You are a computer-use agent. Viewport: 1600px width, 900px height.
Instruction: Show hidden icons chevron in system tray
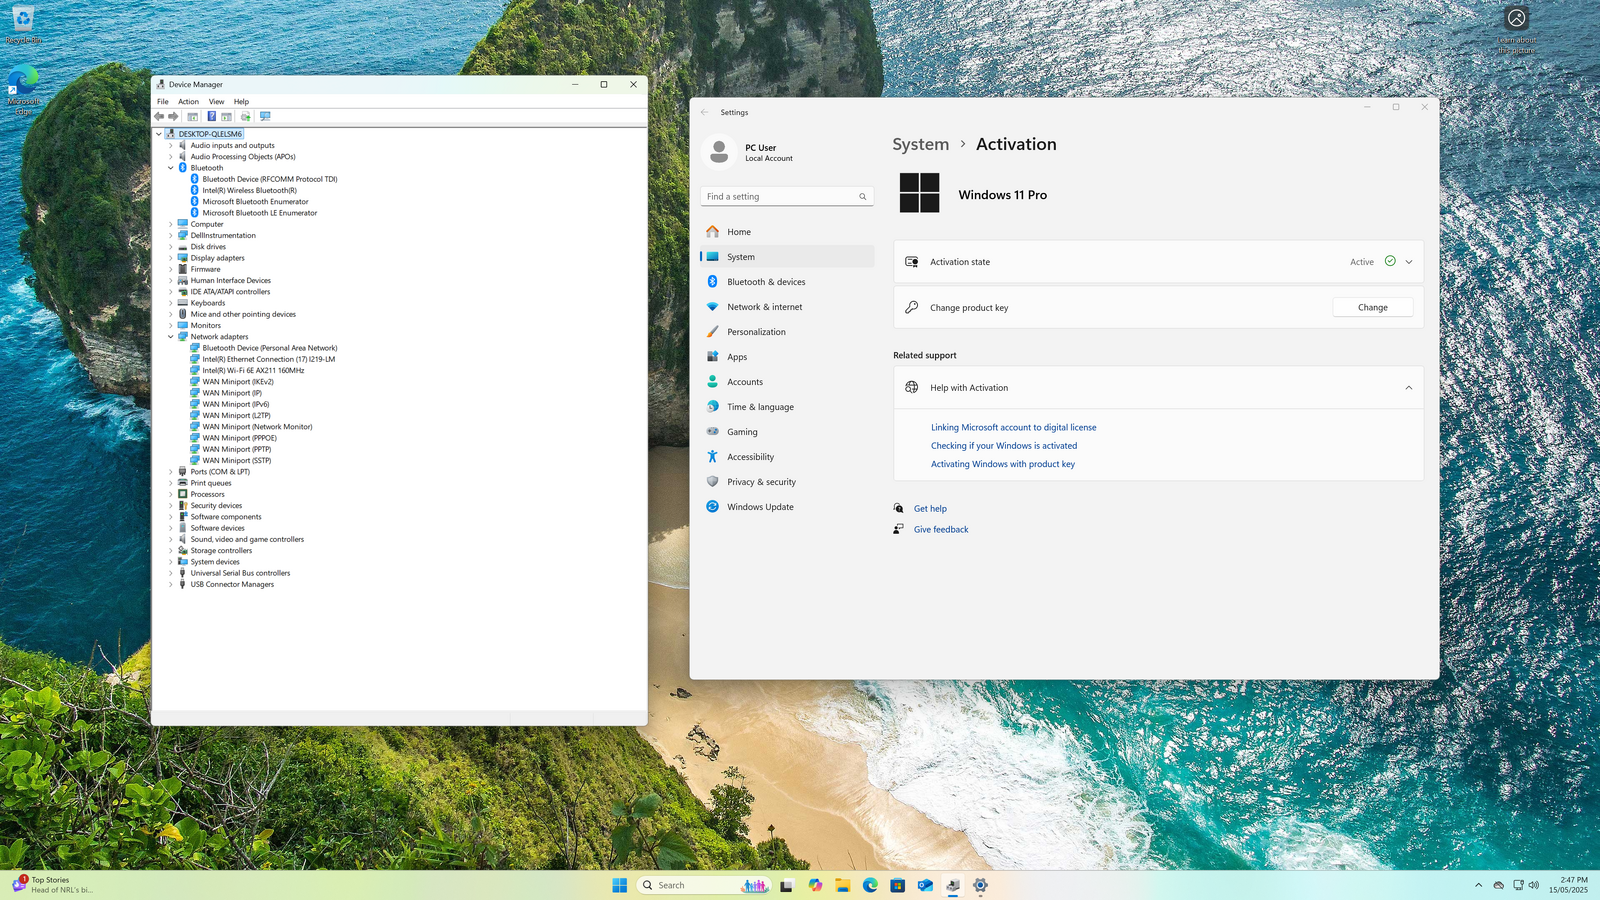click(1479, 885)
